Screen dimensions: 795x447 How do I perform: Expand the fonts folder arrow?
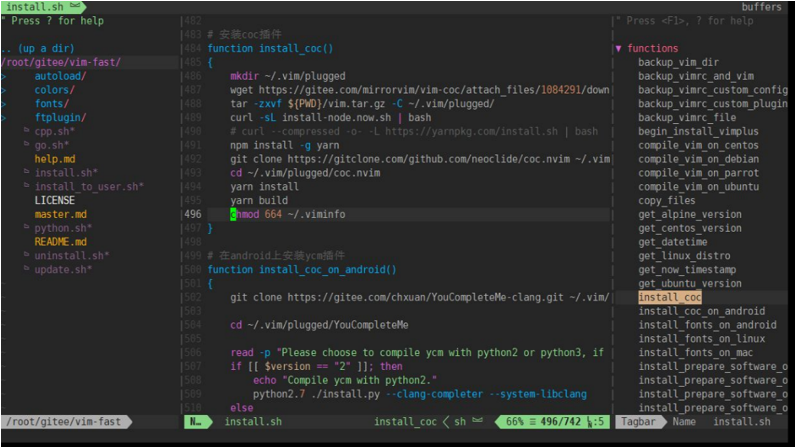[x=4, y=104]
